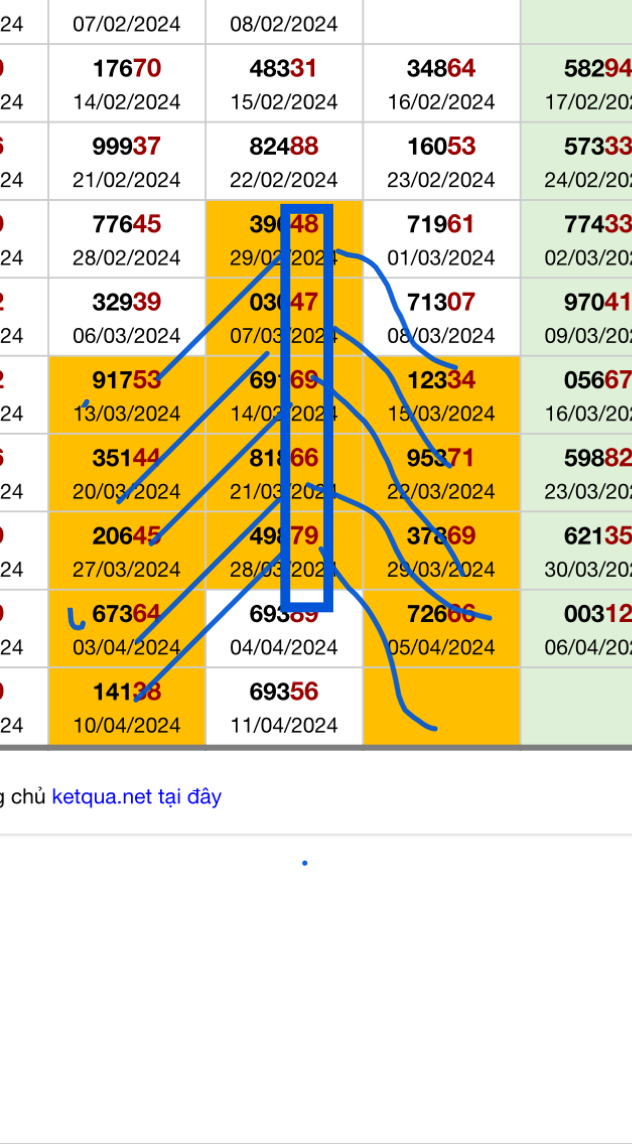
Task: Select the date 08/02/2024
Action: pos(284,24)
